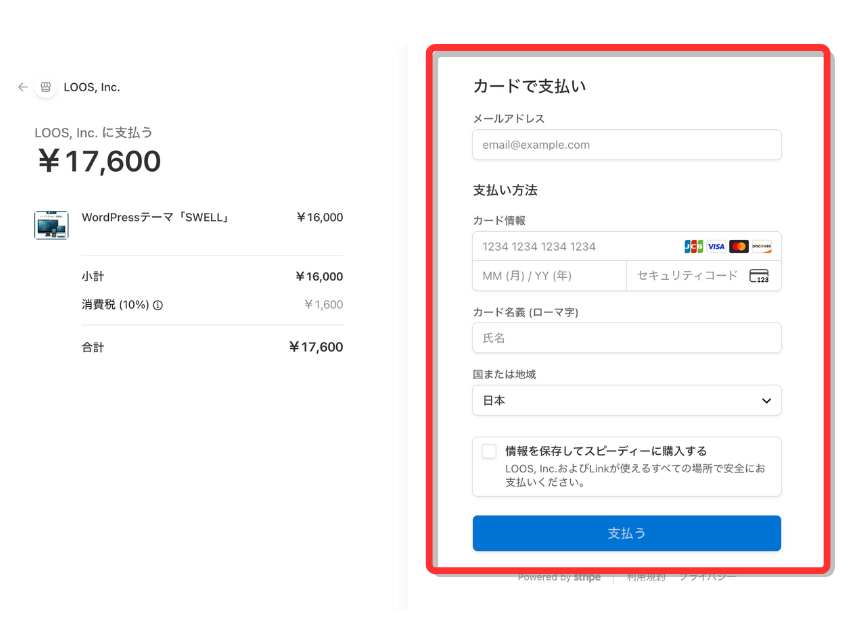Click the 支払い方法 section heading

(x=505, y=190)
